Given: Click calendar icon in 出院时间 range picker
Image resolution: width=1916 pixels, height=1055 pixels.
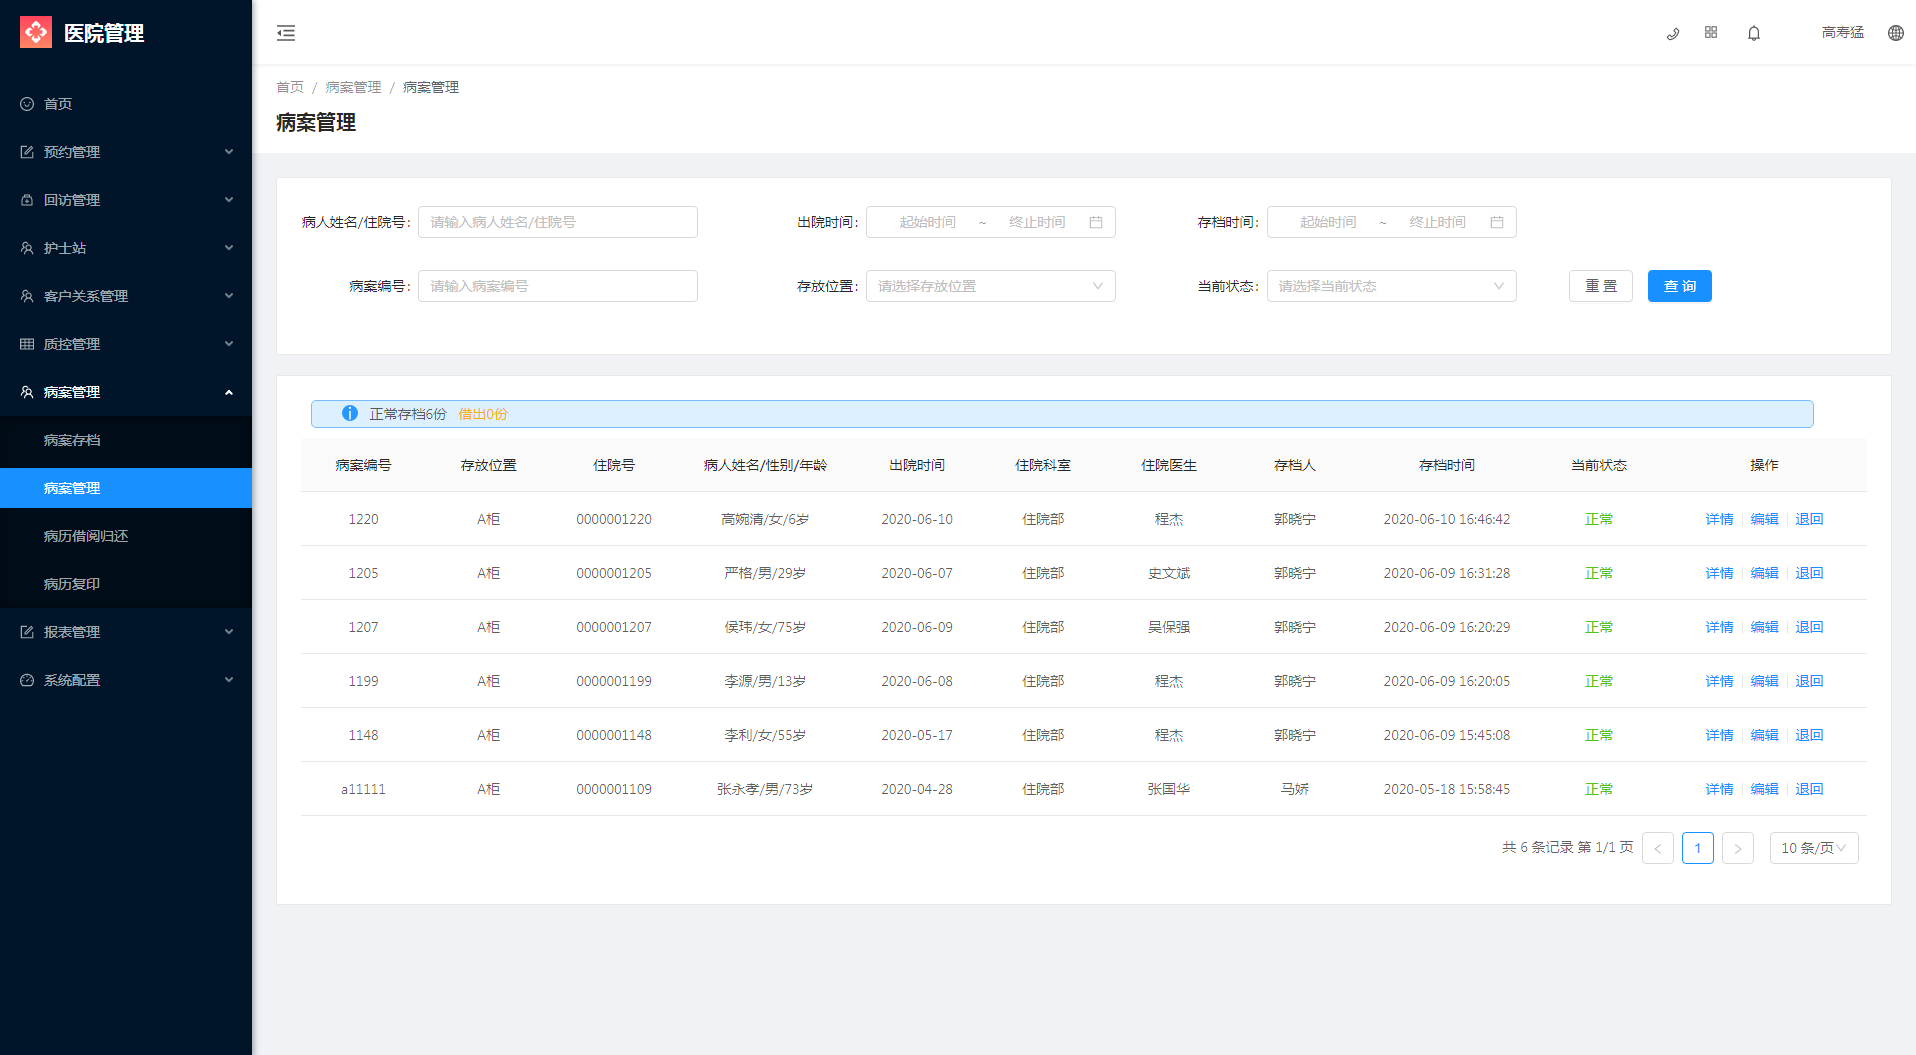Looking at the screenshot, I should point(1096,222).
